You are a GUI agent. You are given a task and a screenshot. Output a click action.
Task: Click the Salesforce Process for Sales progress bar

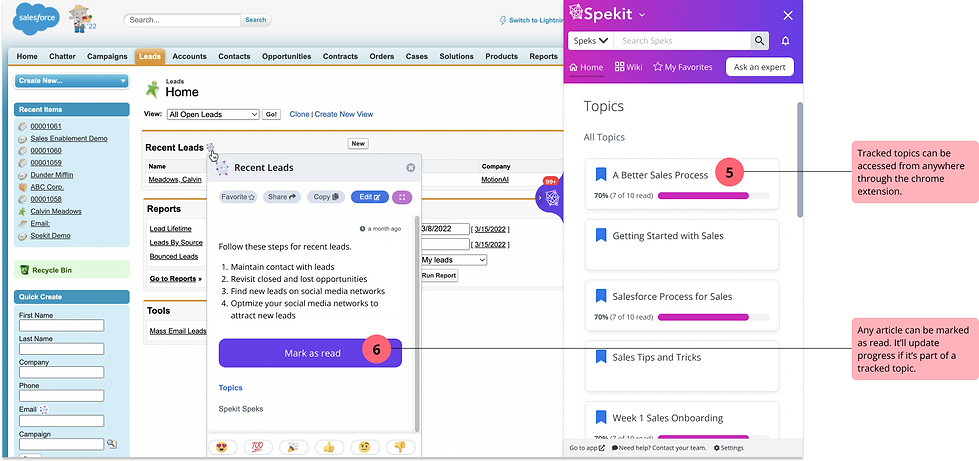tap(714, 317)
